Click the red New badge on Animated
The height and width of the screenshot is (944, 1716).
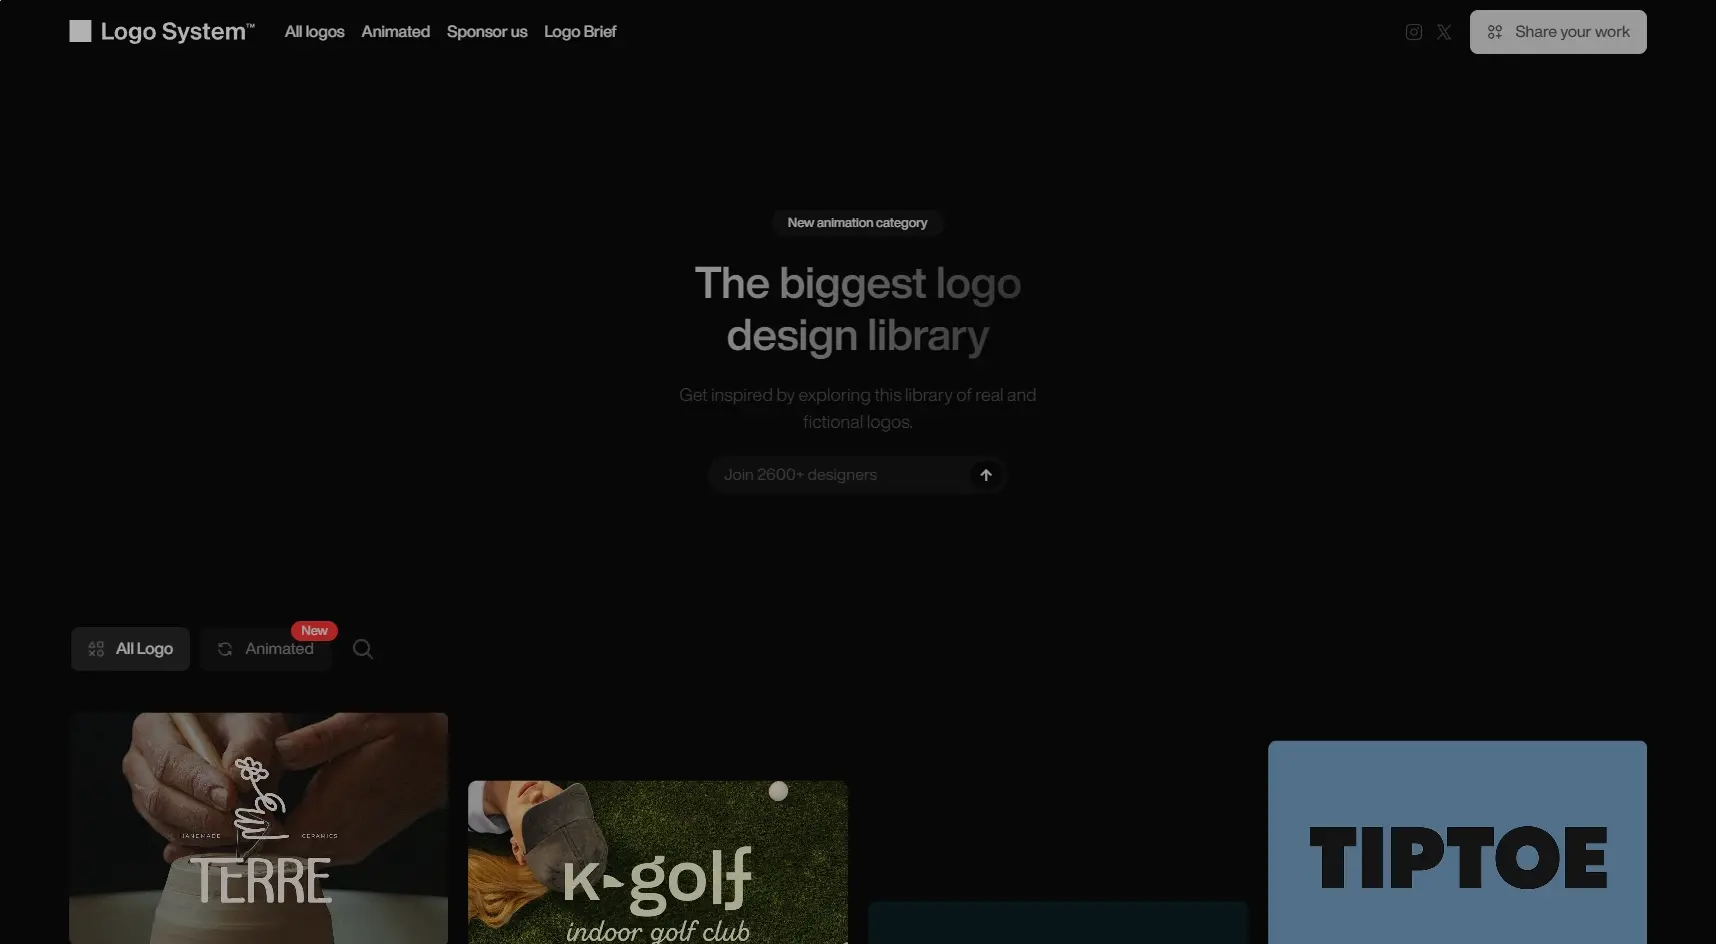click(x=314, y=631)
